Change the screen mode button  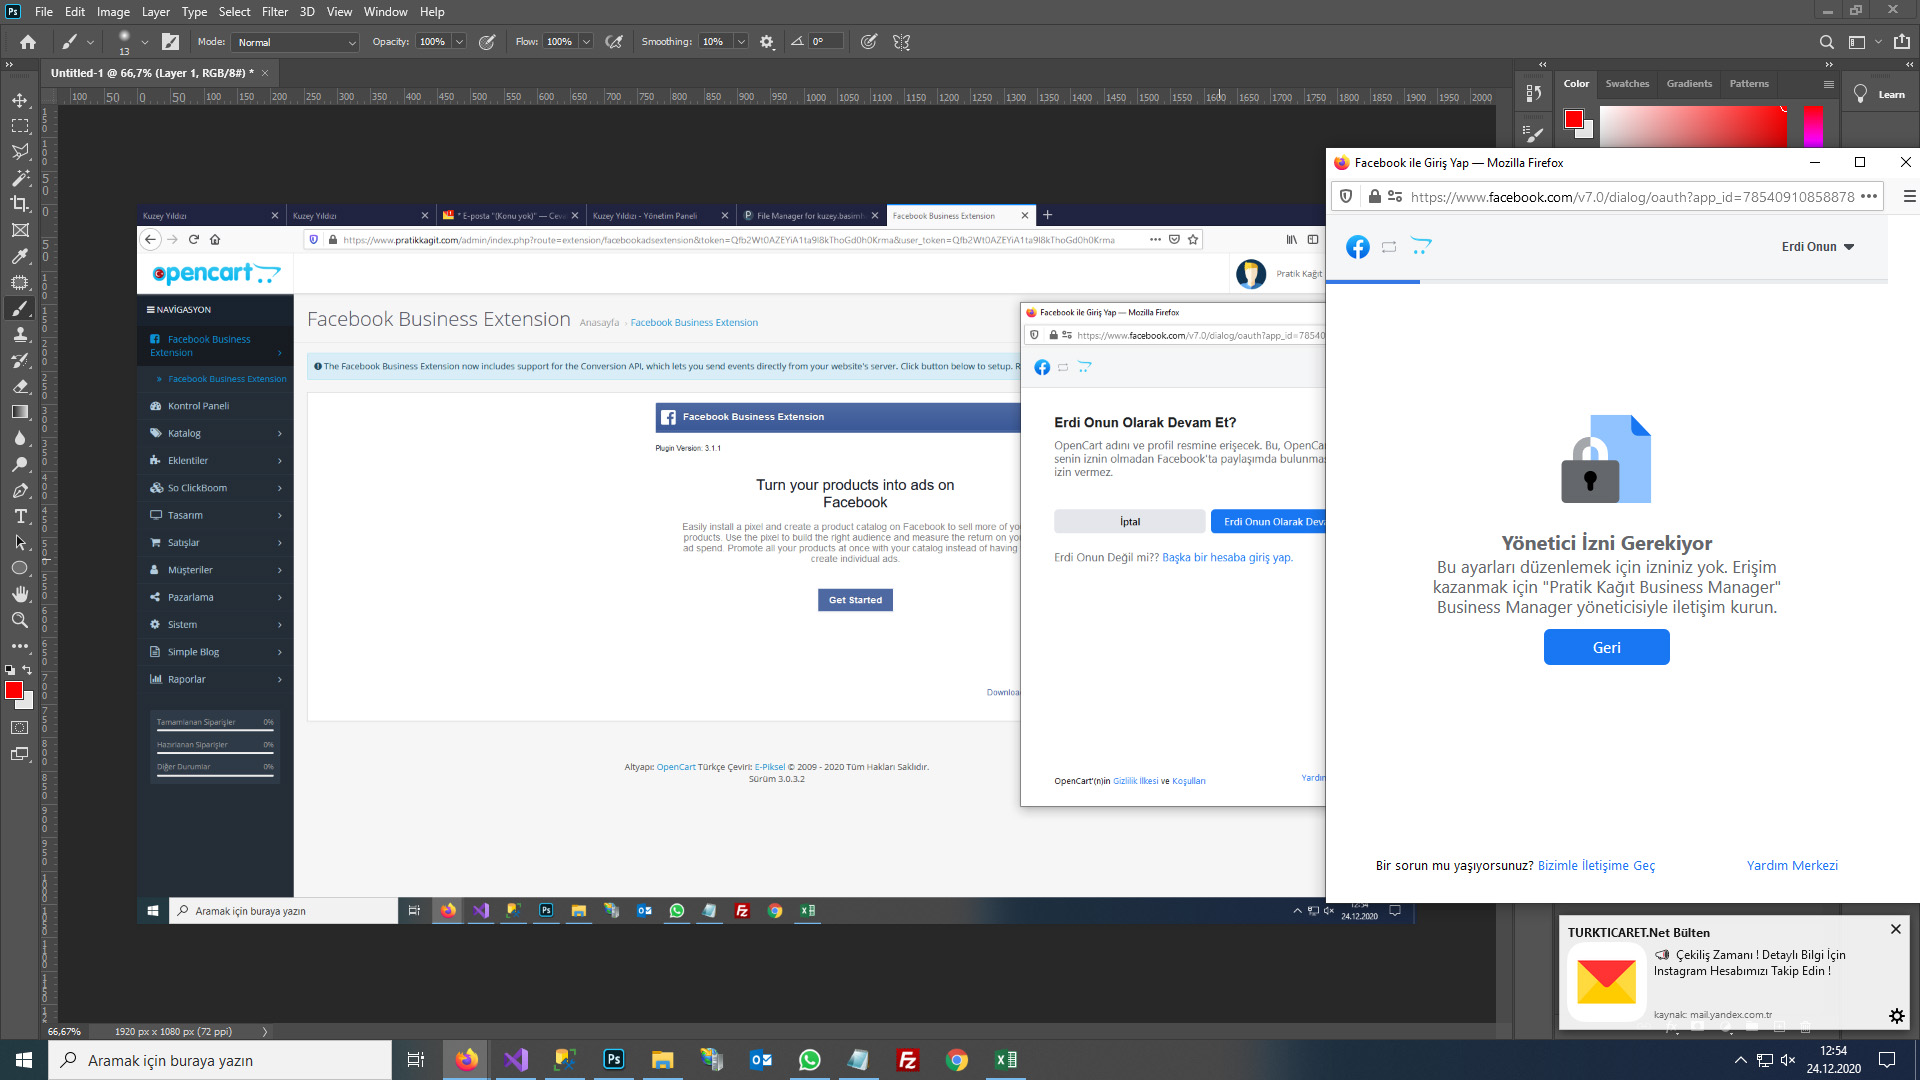(20, 754)
